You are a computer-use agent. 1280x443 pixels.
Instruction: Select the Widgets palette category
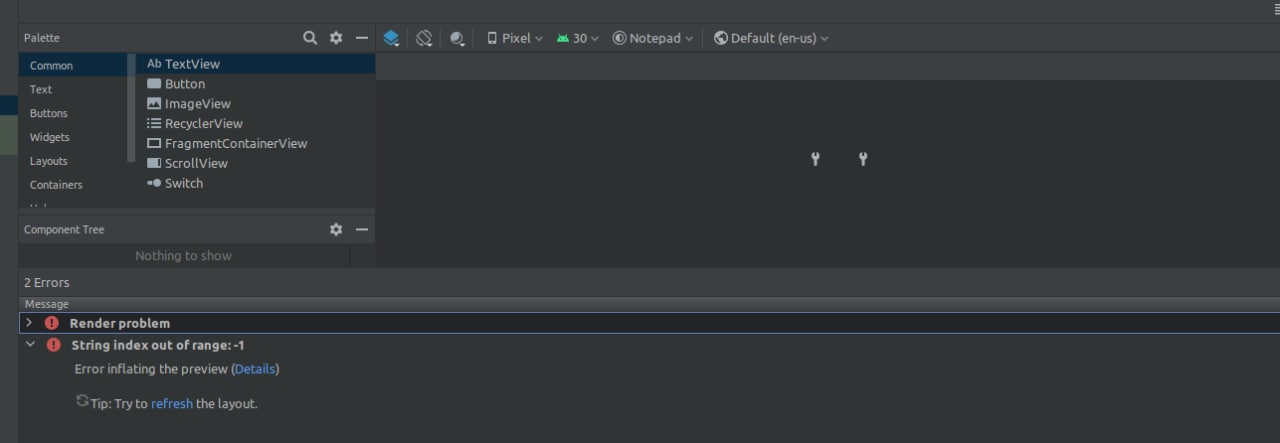72,137
